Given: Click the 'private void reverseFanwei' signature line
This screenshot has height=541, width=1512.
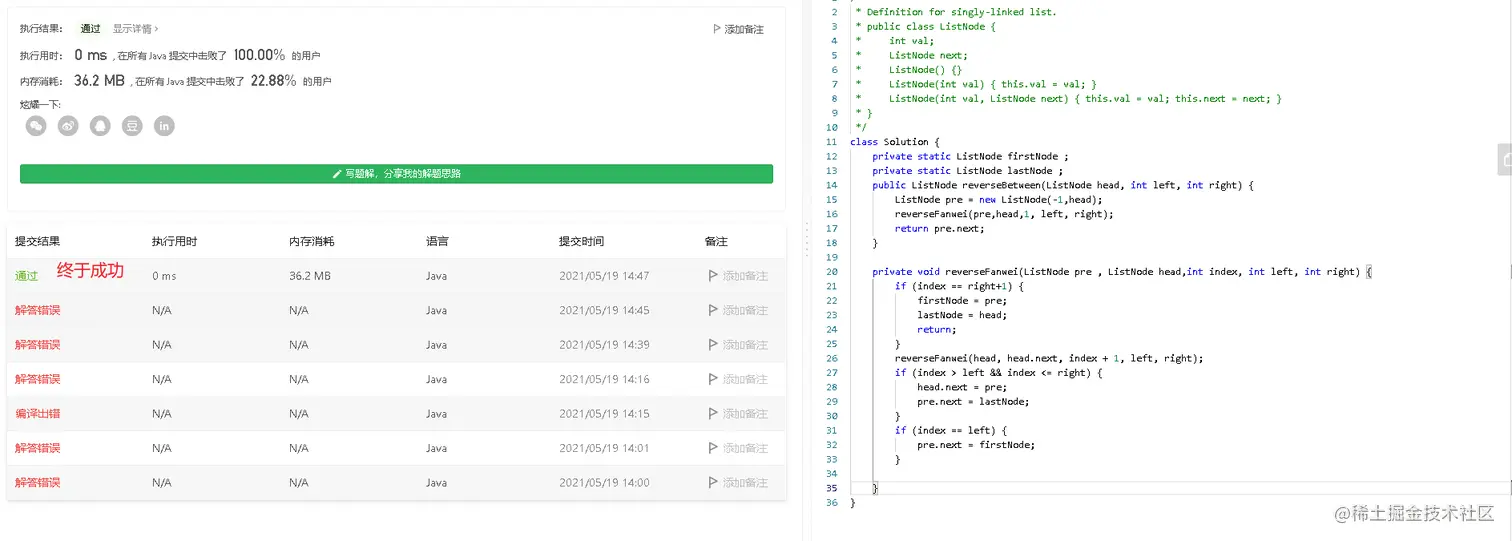Looking at the screenshot, I should click(x=1122, y=272).
